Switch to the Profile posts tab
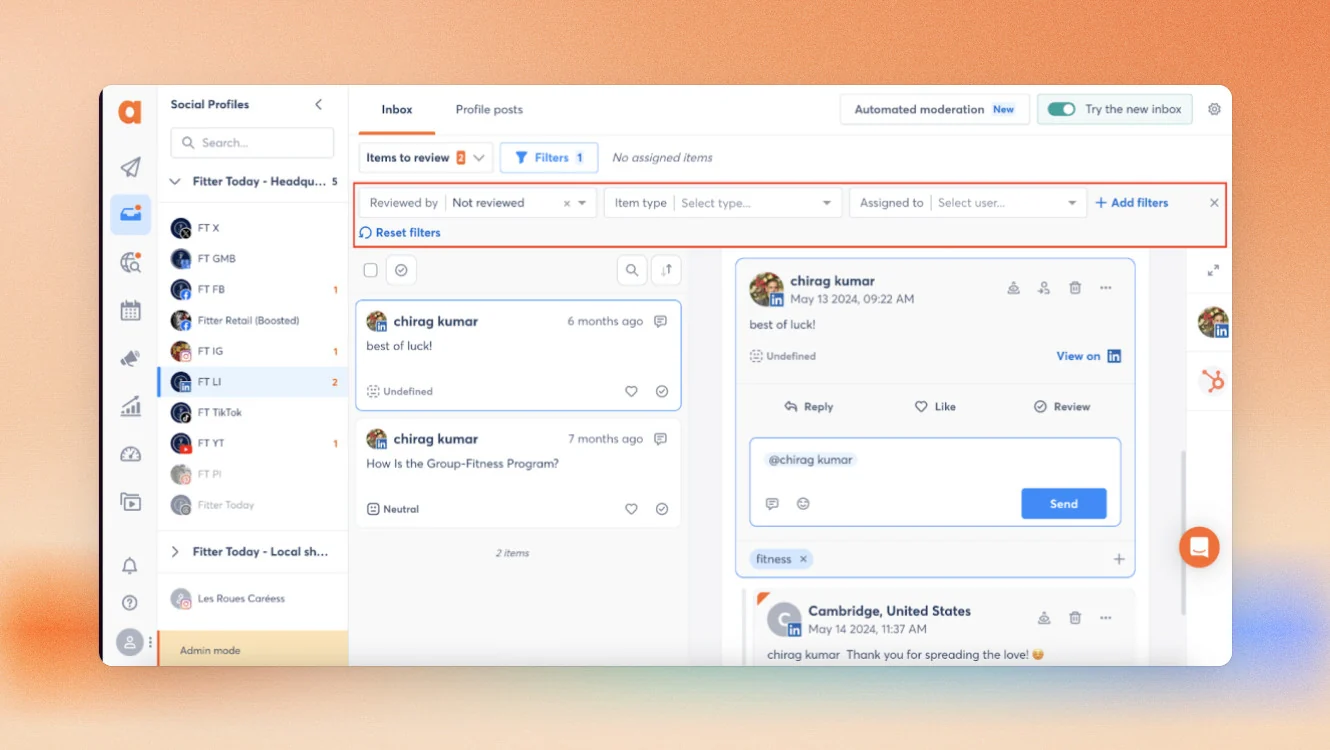The image size is (1330, 750). (489, 110)
